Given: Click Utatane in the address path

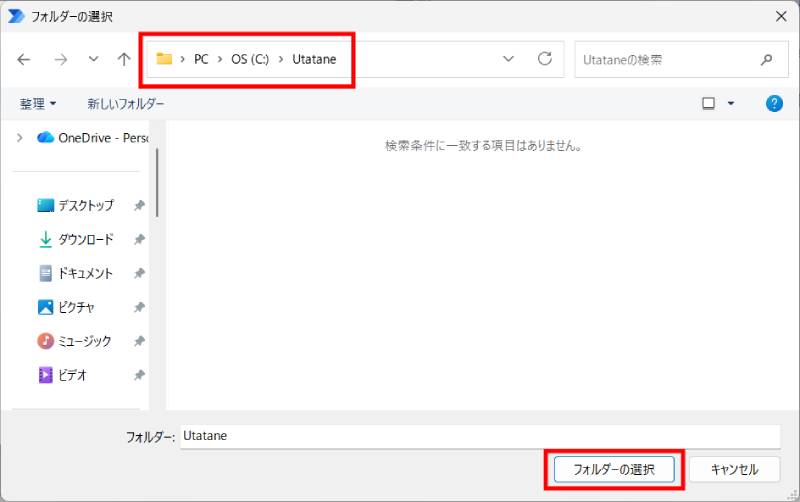Looking at the screenshot, I should (314, 59).
